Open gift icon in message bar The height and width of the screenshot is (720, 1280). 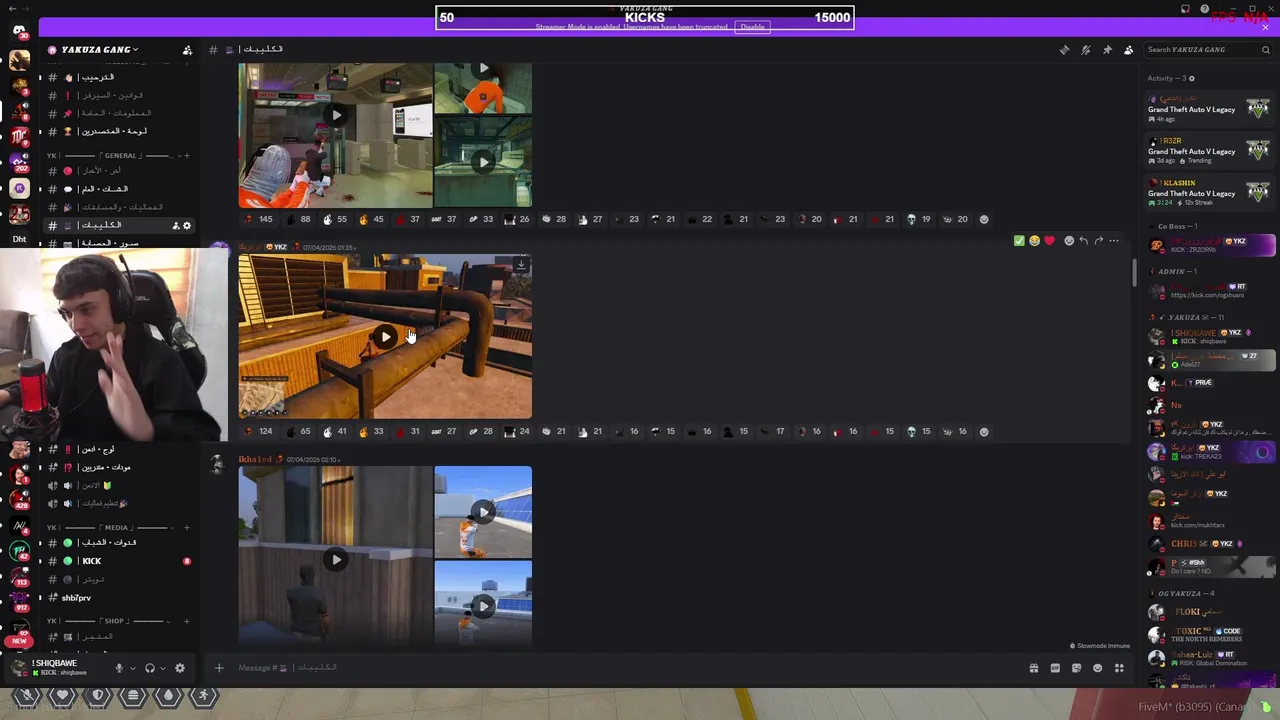point(1034,668)
